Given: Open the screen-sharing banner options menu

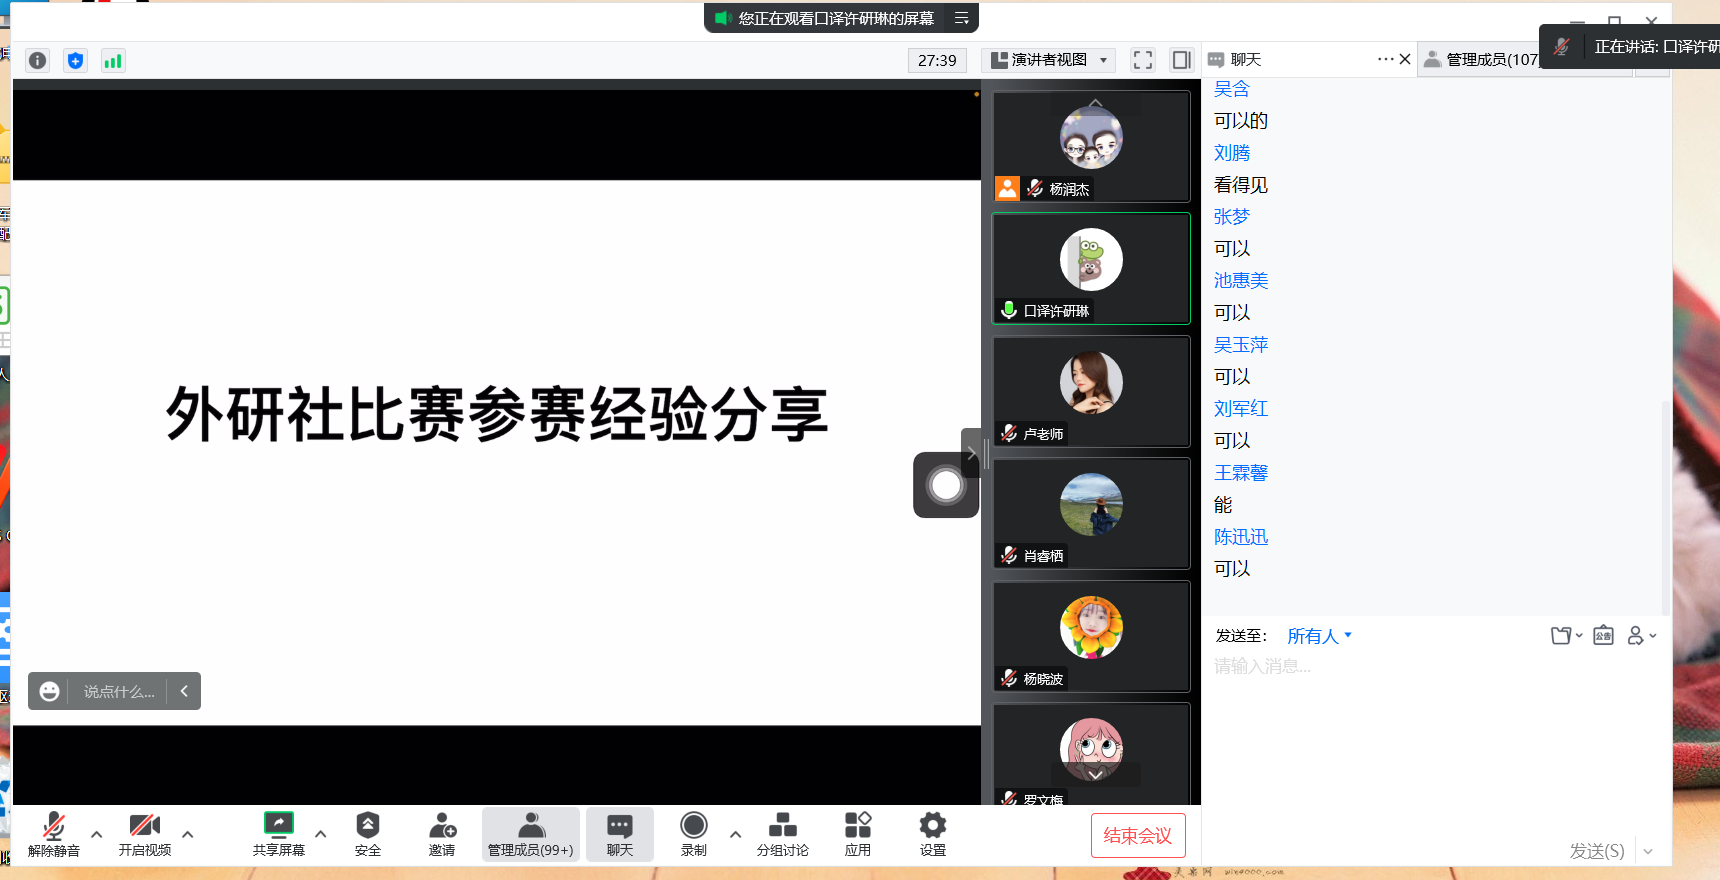Looking at the screenshot, I should coord(961,18).
